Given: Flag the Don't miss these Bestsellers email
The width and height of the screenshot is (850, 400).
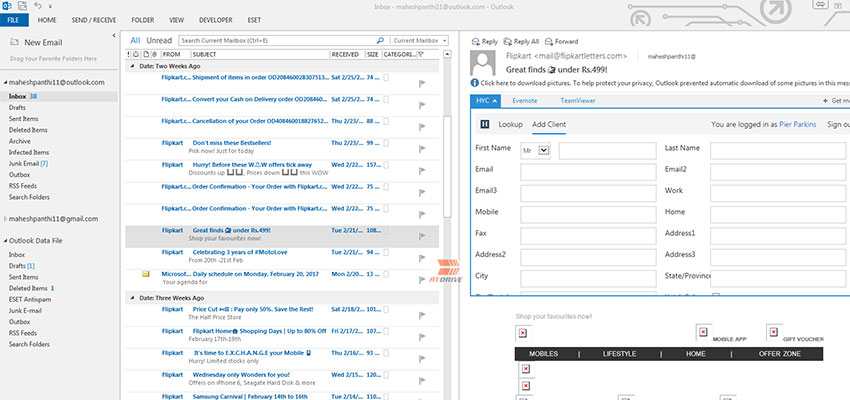Looking at the screenshot, I should coord(422,149).
